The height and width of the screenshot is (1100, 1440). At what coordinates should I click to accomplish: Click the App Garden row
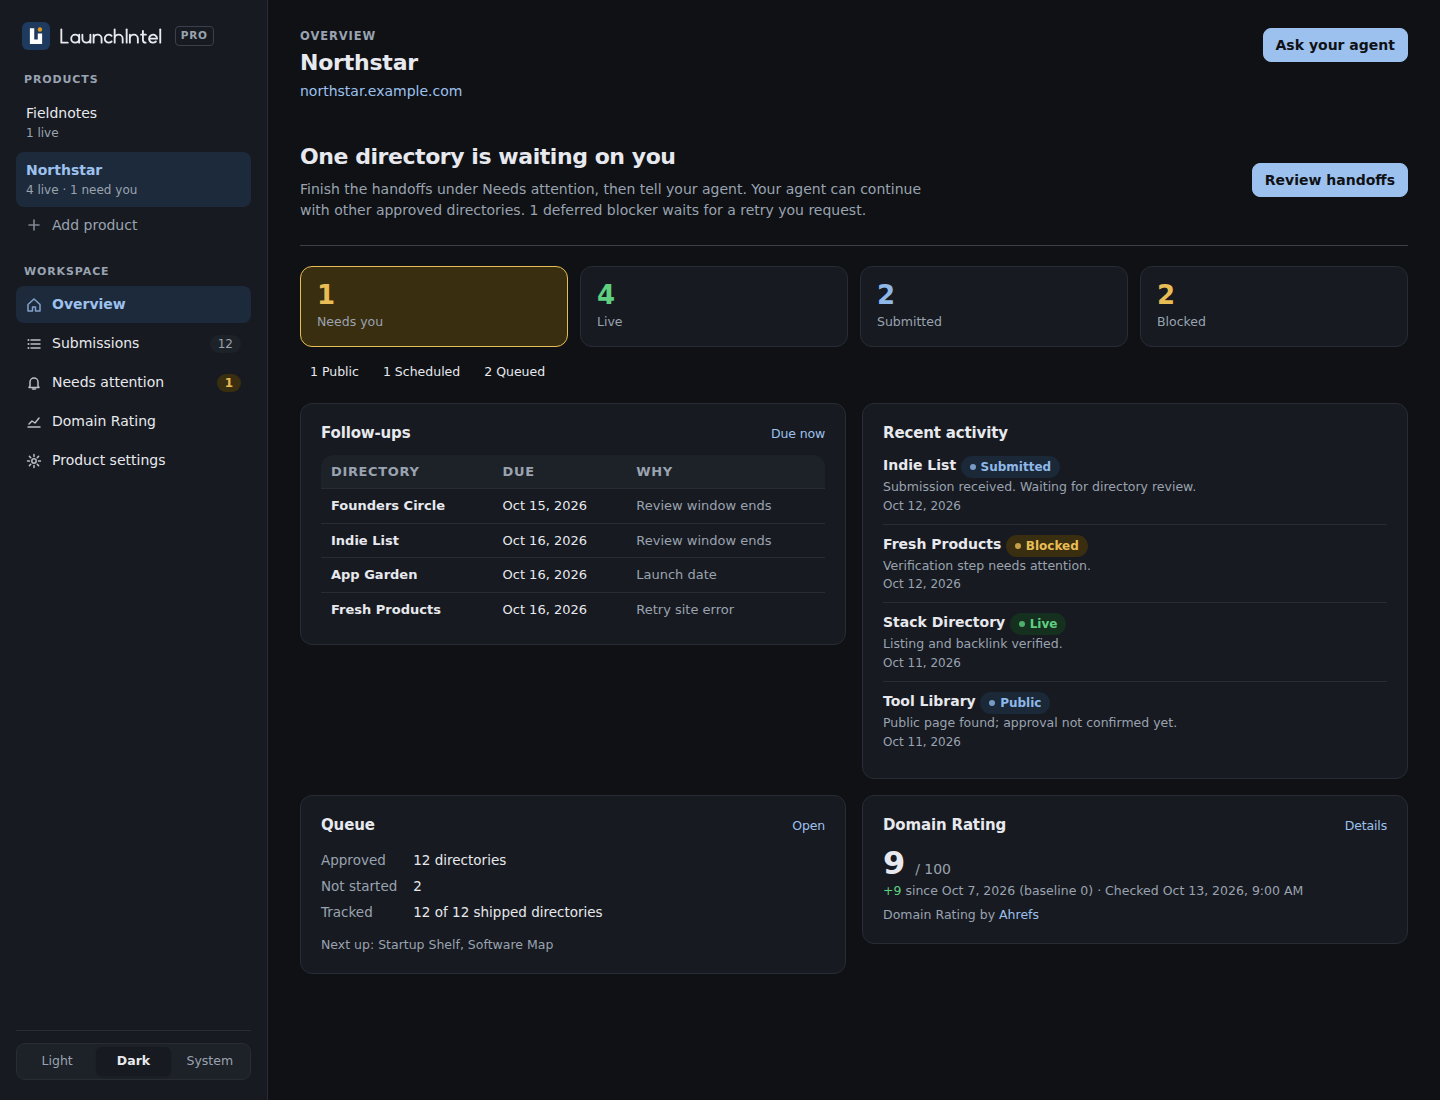click(x=573, y=575)
